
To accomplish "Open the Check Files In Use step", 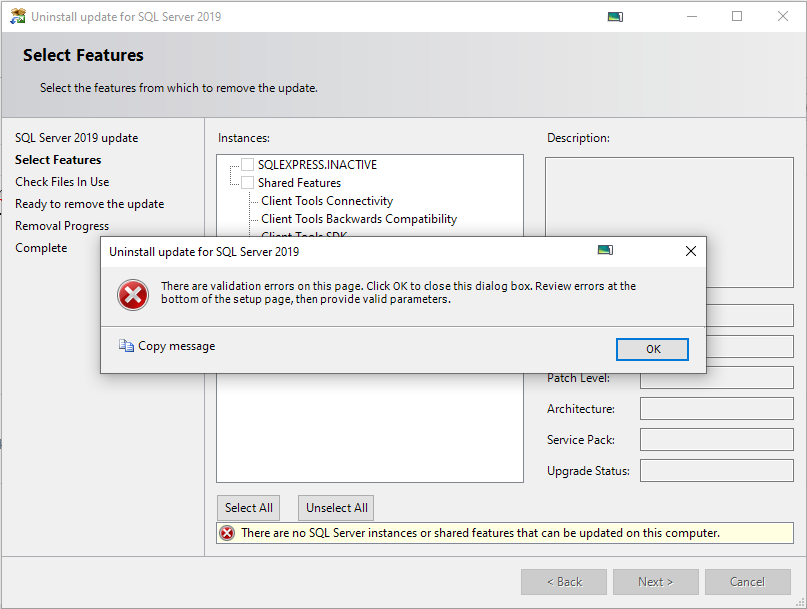I will coord(62,182).
